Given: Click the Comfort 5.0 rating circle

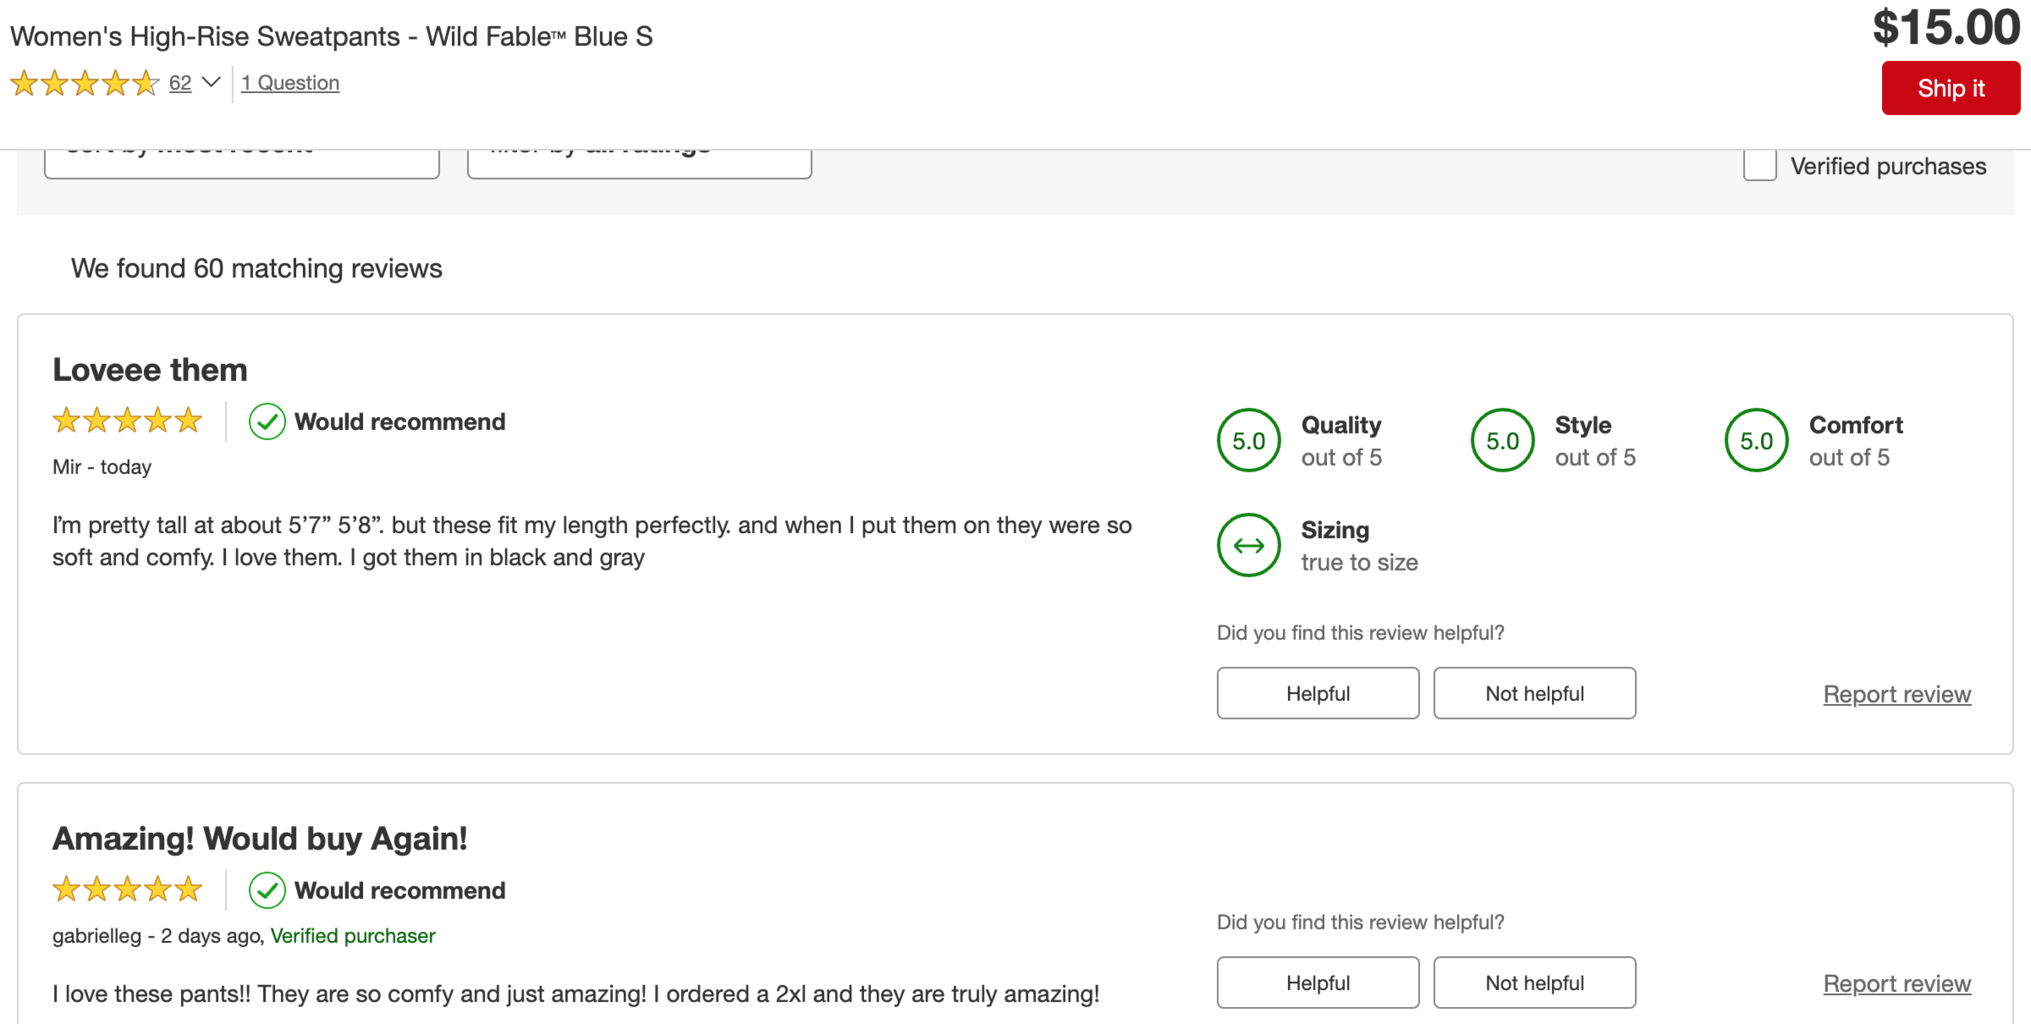Looking at the screenshot, I should 1756,440.
